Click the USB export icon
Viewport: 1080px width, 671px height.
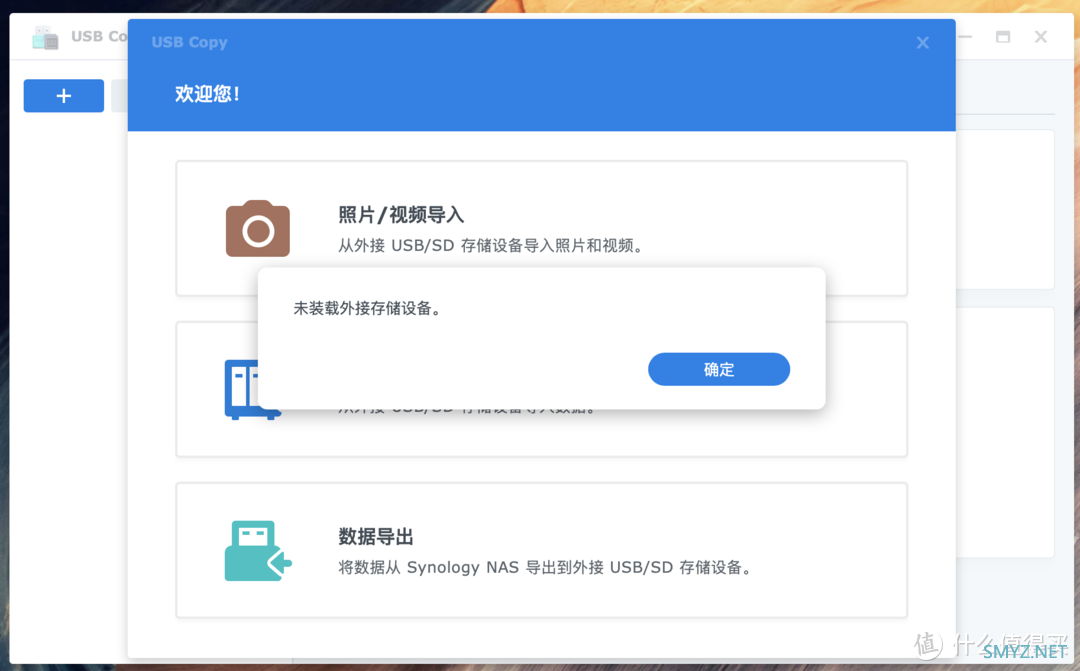click(258, 550)
